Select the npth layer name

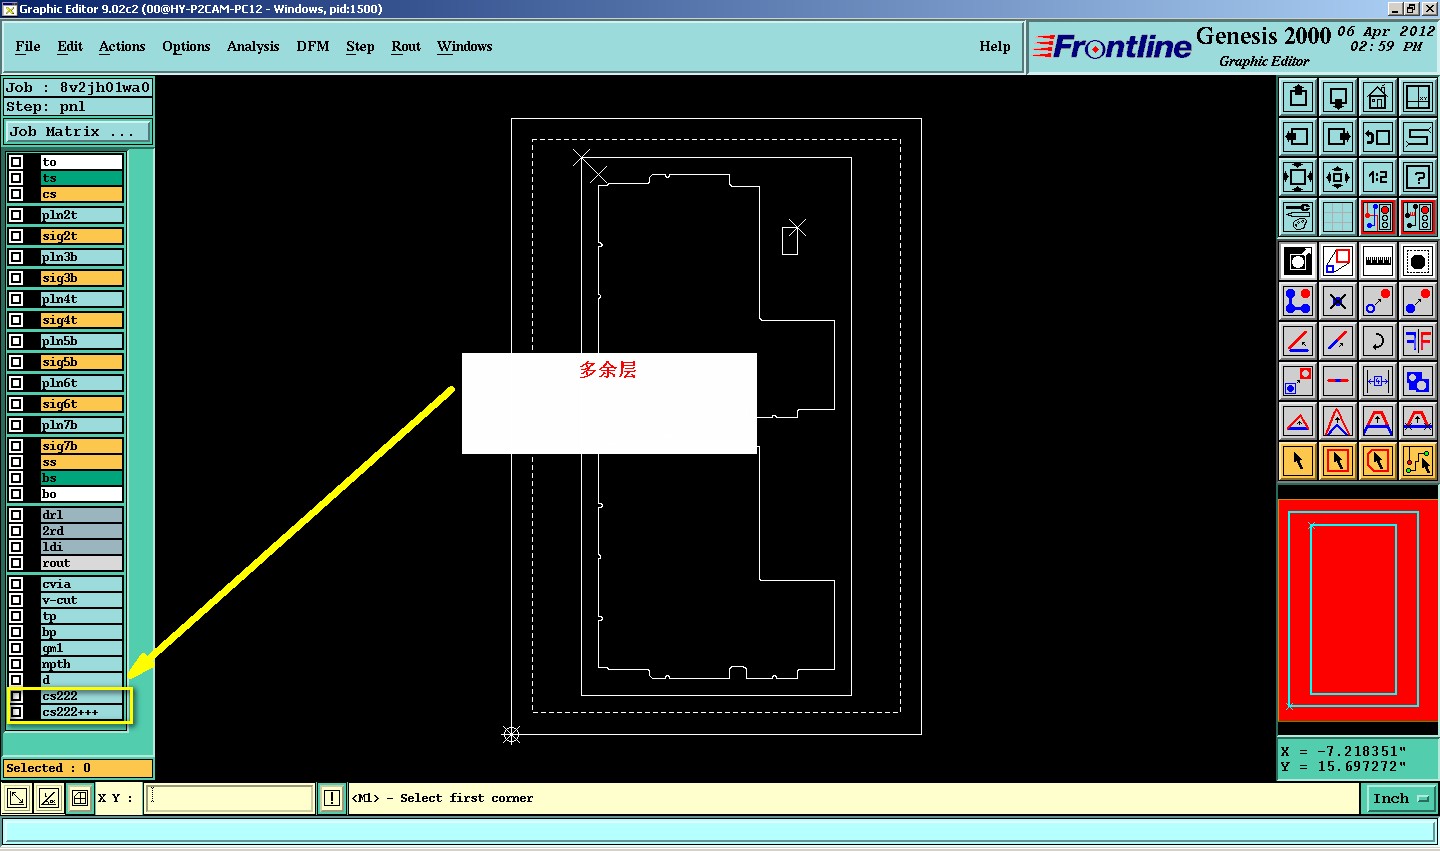pos(81,664)
